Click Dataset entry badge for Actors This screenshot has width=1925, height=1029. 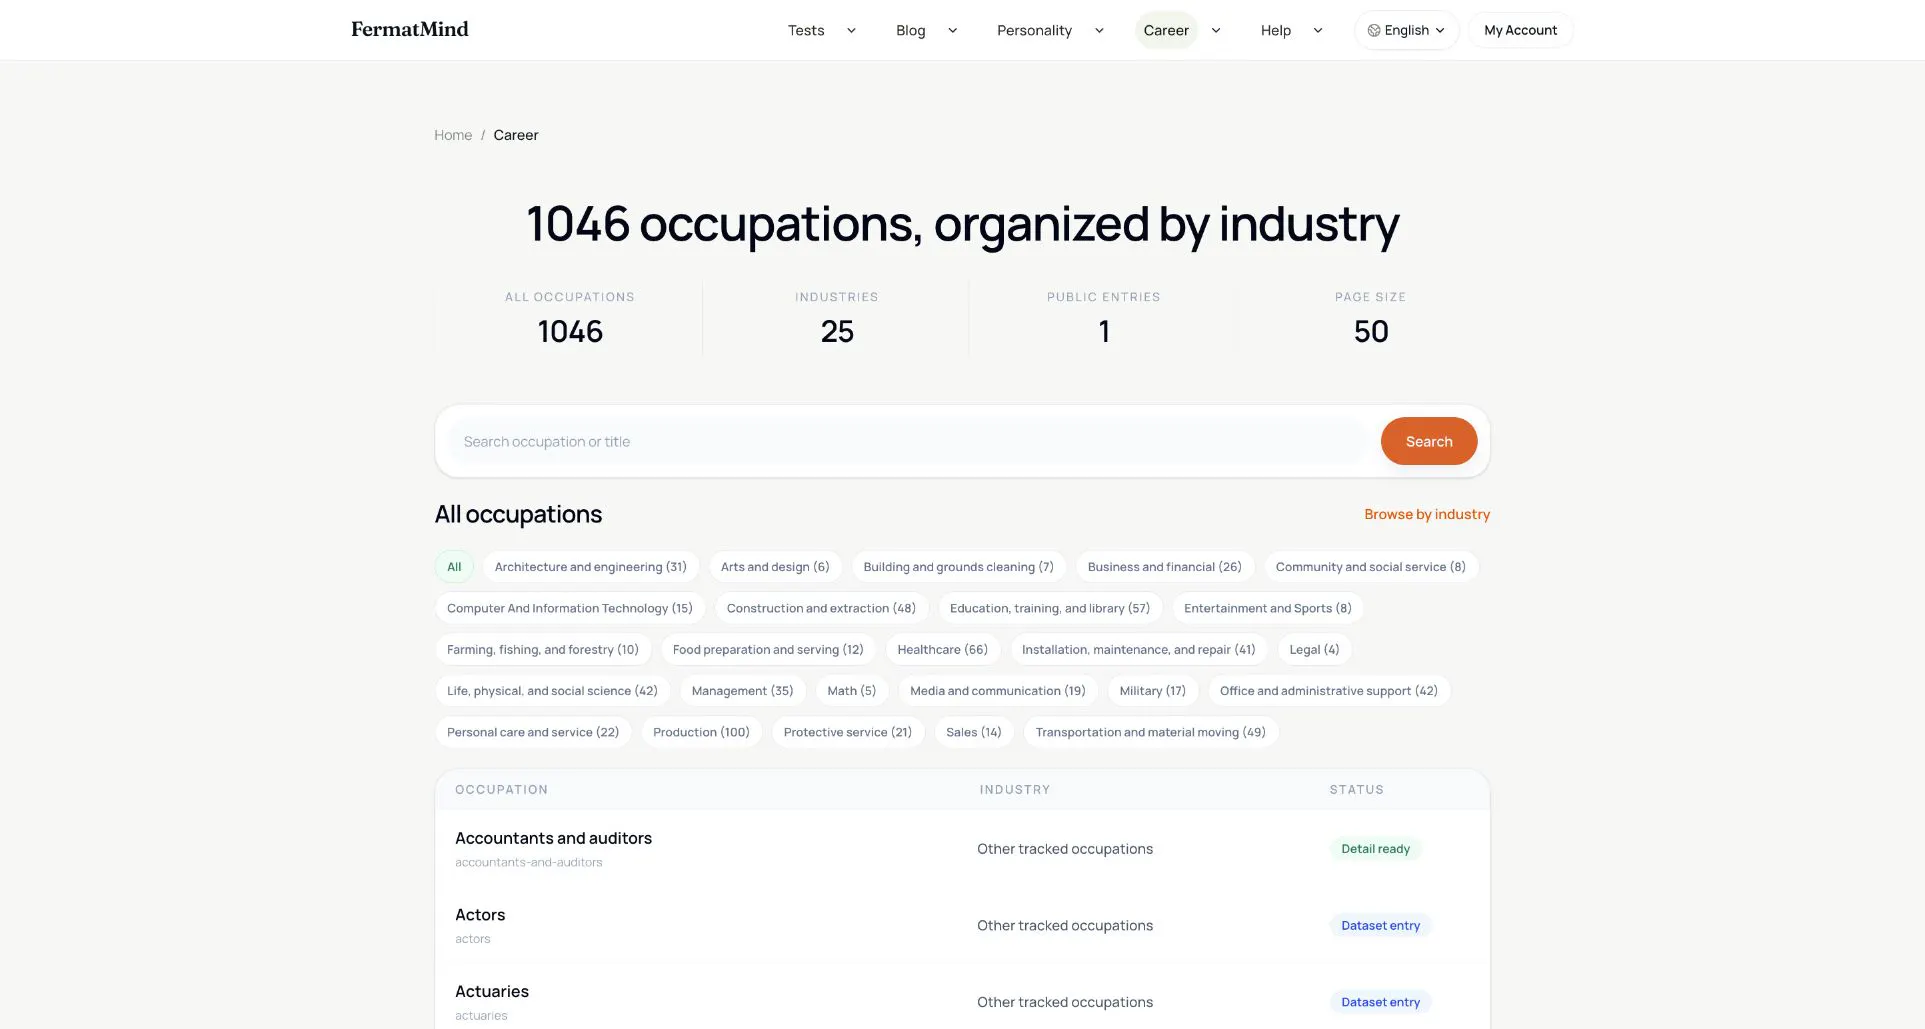point(1380,925)
